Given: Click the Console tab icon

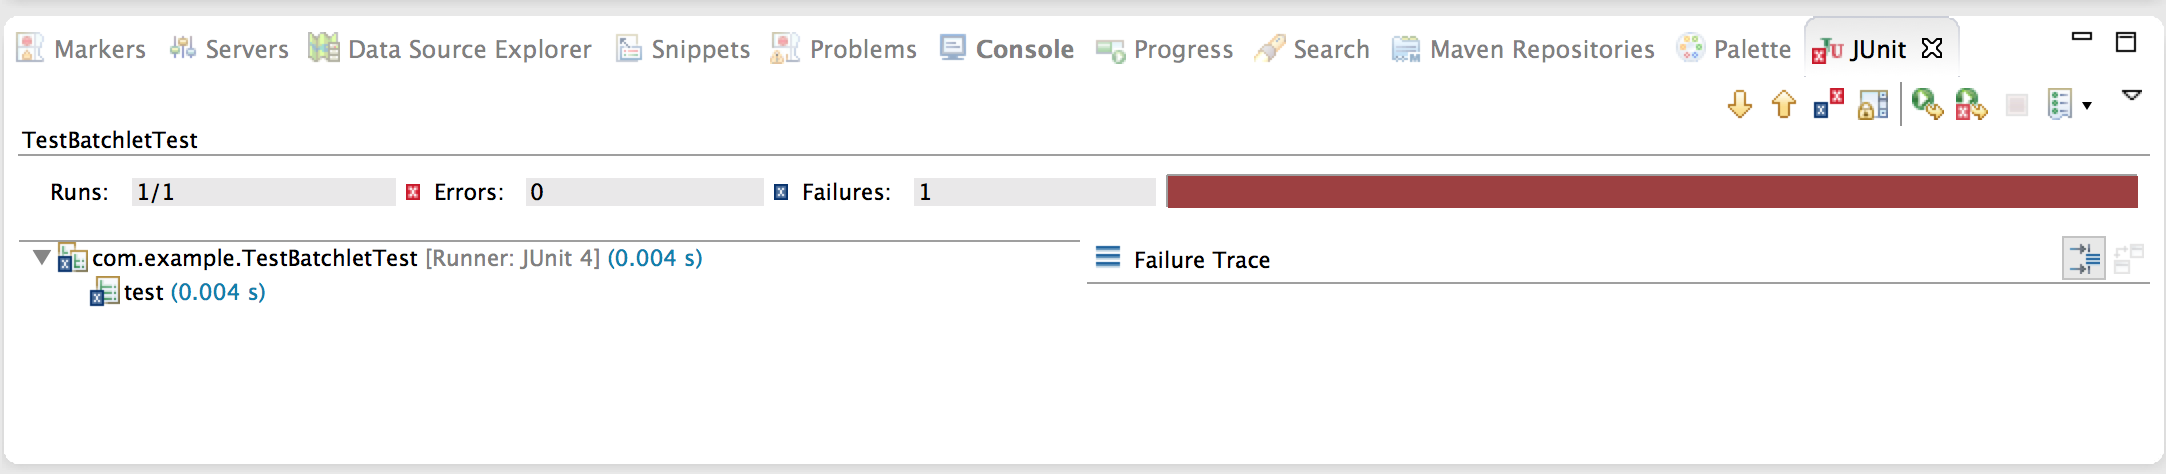Looking at the screenshot, I should tap(953, 48).
